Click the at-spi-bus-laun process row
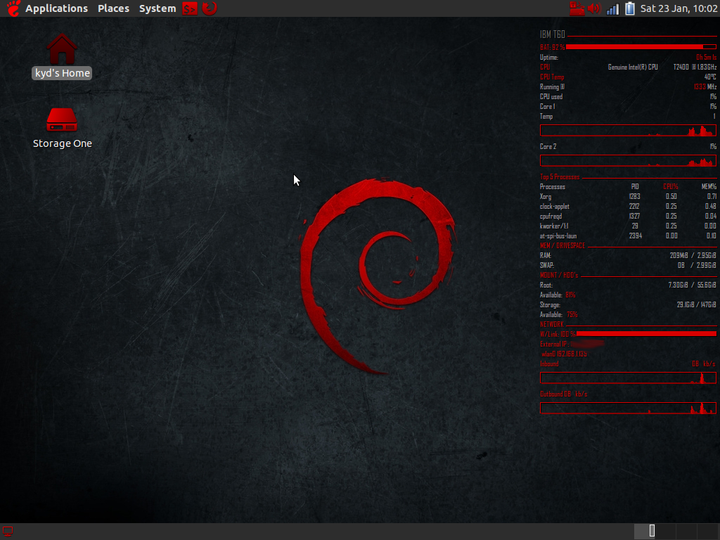The image size is (720, 540). coord(628,236)
